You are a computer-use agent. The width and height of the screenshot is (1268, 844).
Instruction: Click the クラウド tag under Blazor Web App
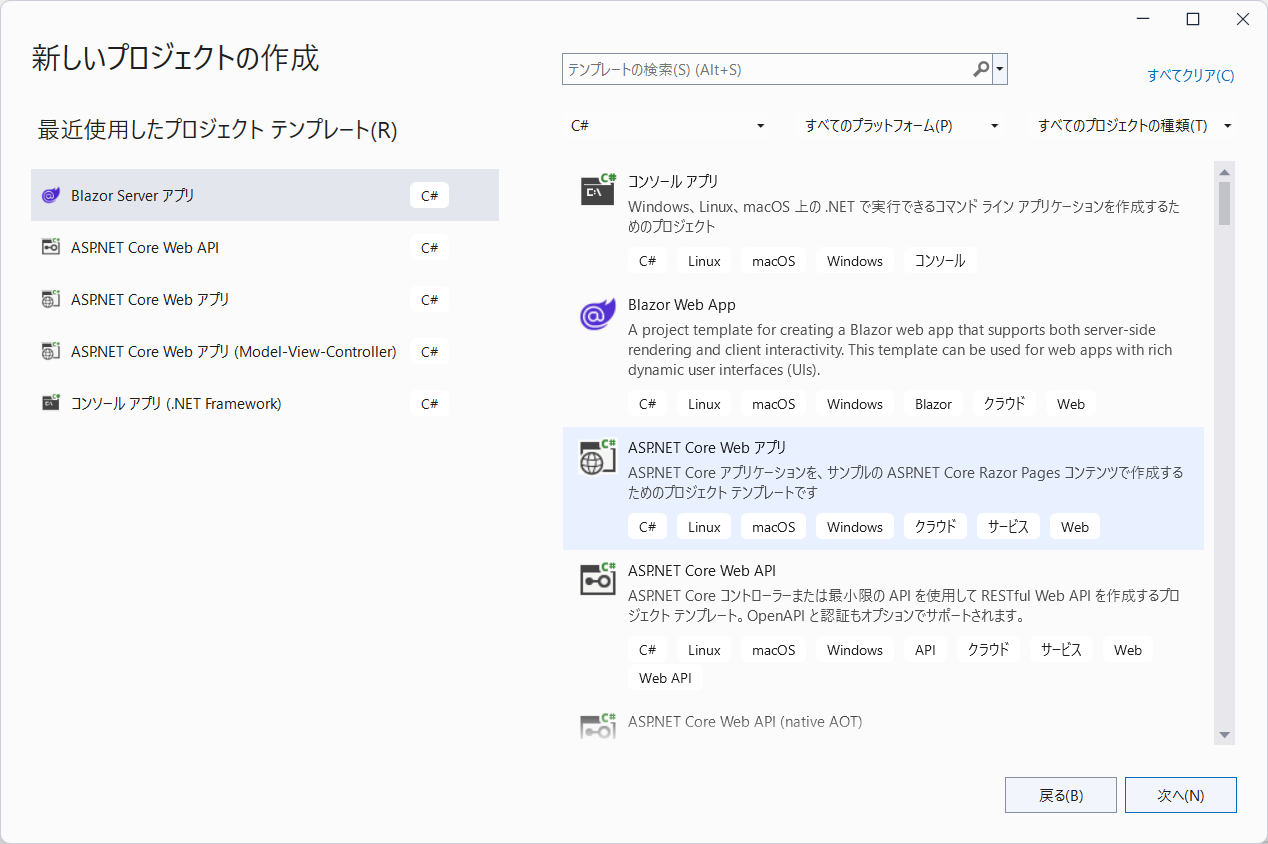1004,404
